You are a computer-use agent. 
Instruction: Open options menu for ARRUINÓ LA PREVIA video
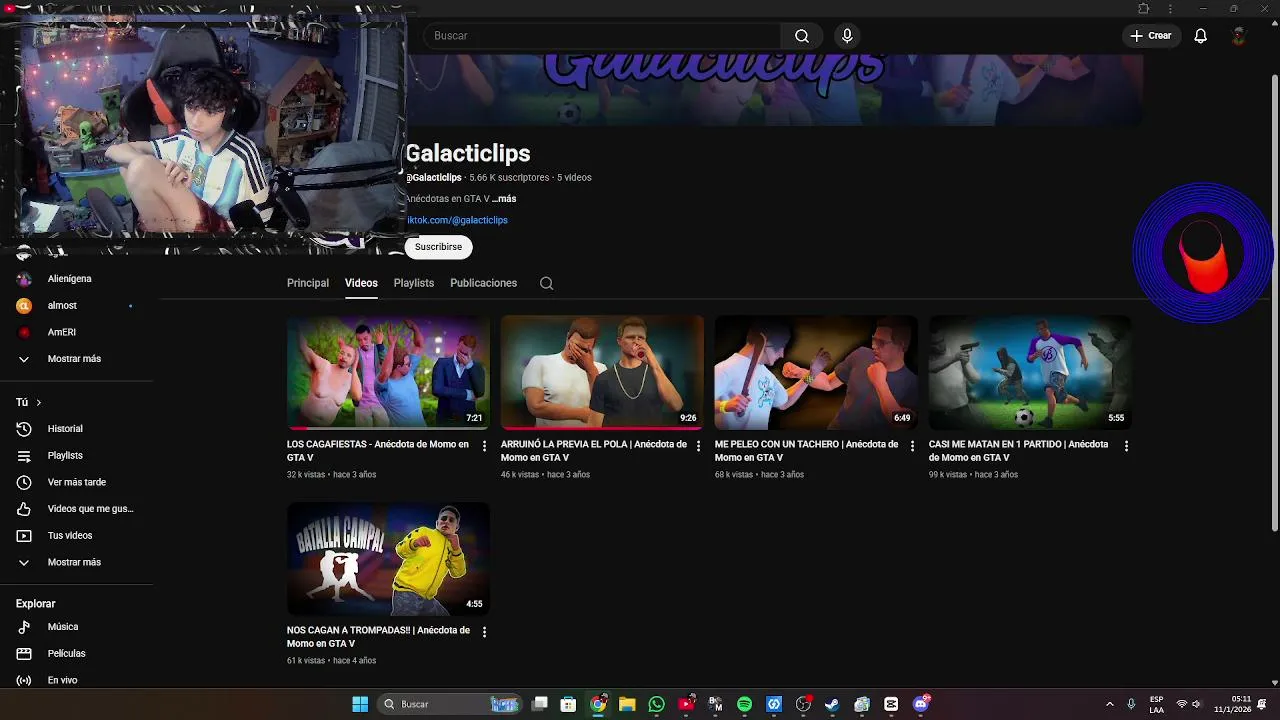(698, 446)
